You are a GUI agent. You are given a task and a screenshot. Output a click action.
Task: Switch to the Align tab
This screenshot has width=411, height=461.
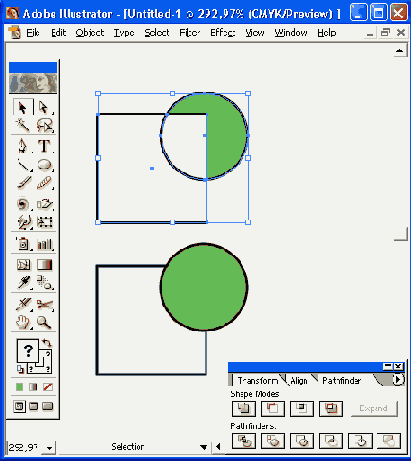tap(299, 380)
